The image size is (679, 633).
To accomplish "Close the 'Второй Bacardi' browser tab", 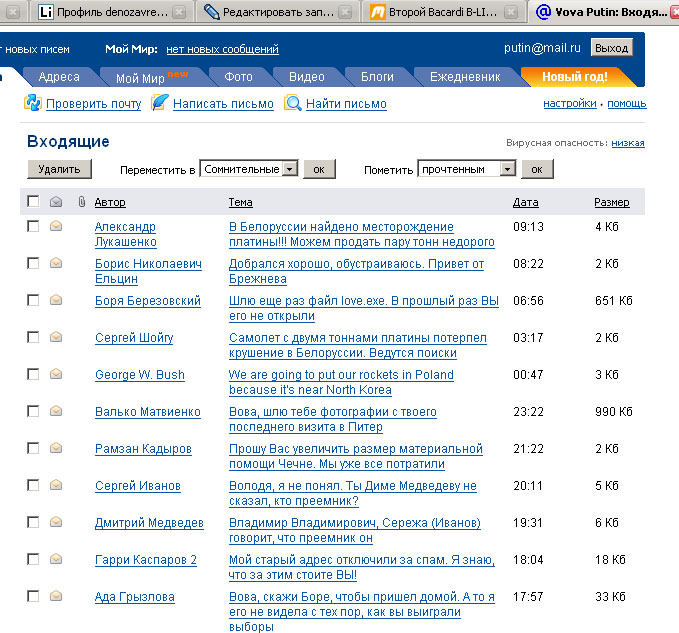I will [511, 12].
